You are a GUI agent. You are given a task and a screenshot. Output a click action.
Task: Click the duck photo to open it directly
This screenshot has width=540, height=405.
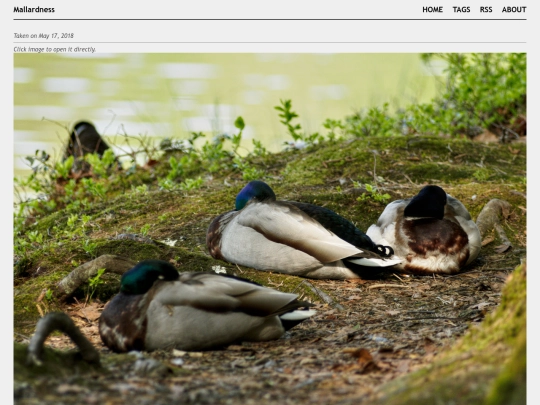pos(270,229)
